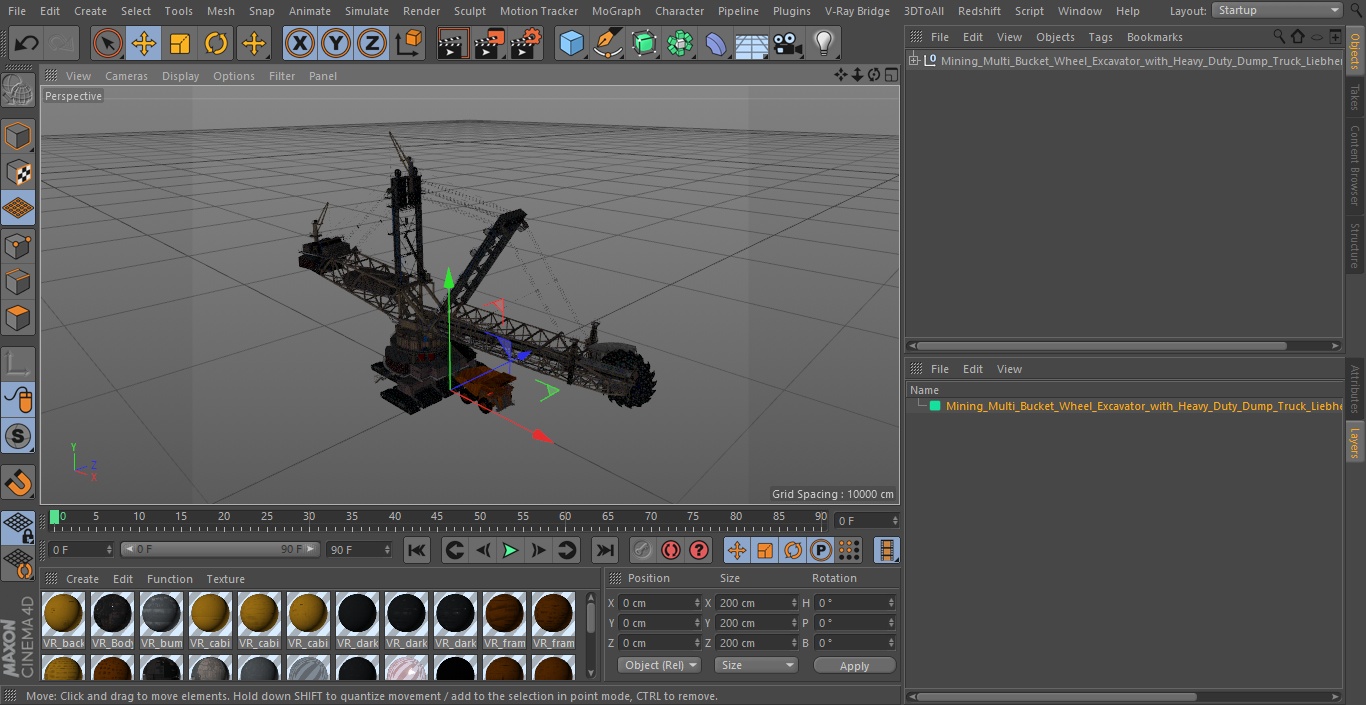Click stepper on Position X field
Image resolution: width=1366 pixels, height=705 pixels.
(x=698, y=603)
